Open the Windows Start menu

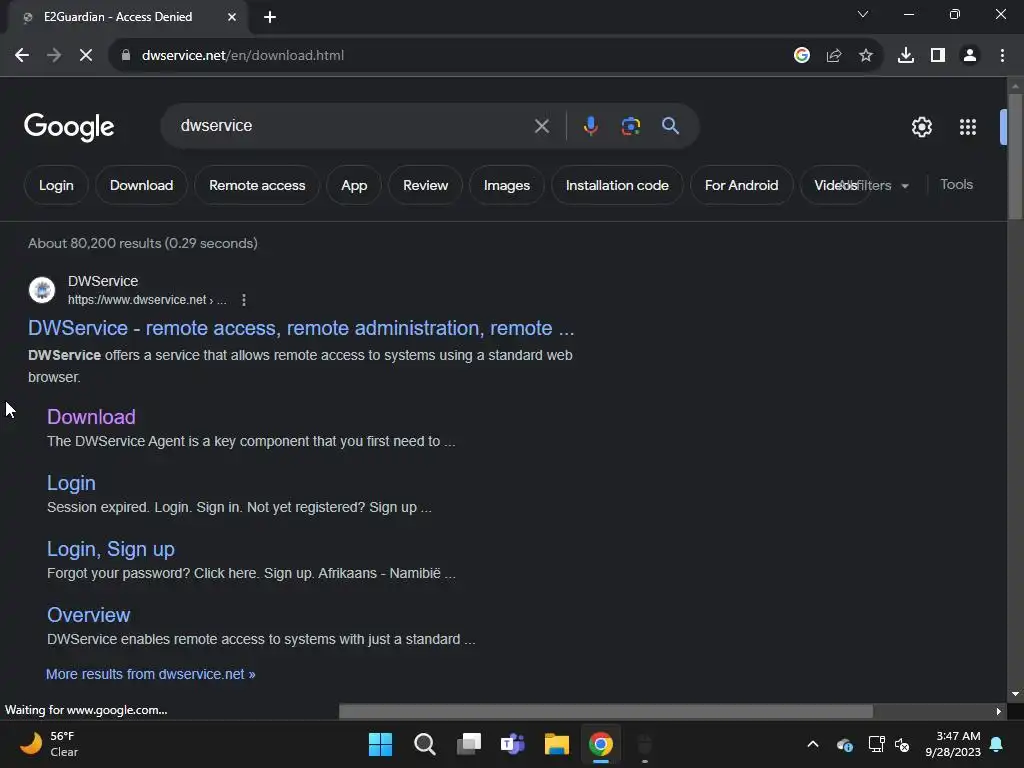point(380,744)
